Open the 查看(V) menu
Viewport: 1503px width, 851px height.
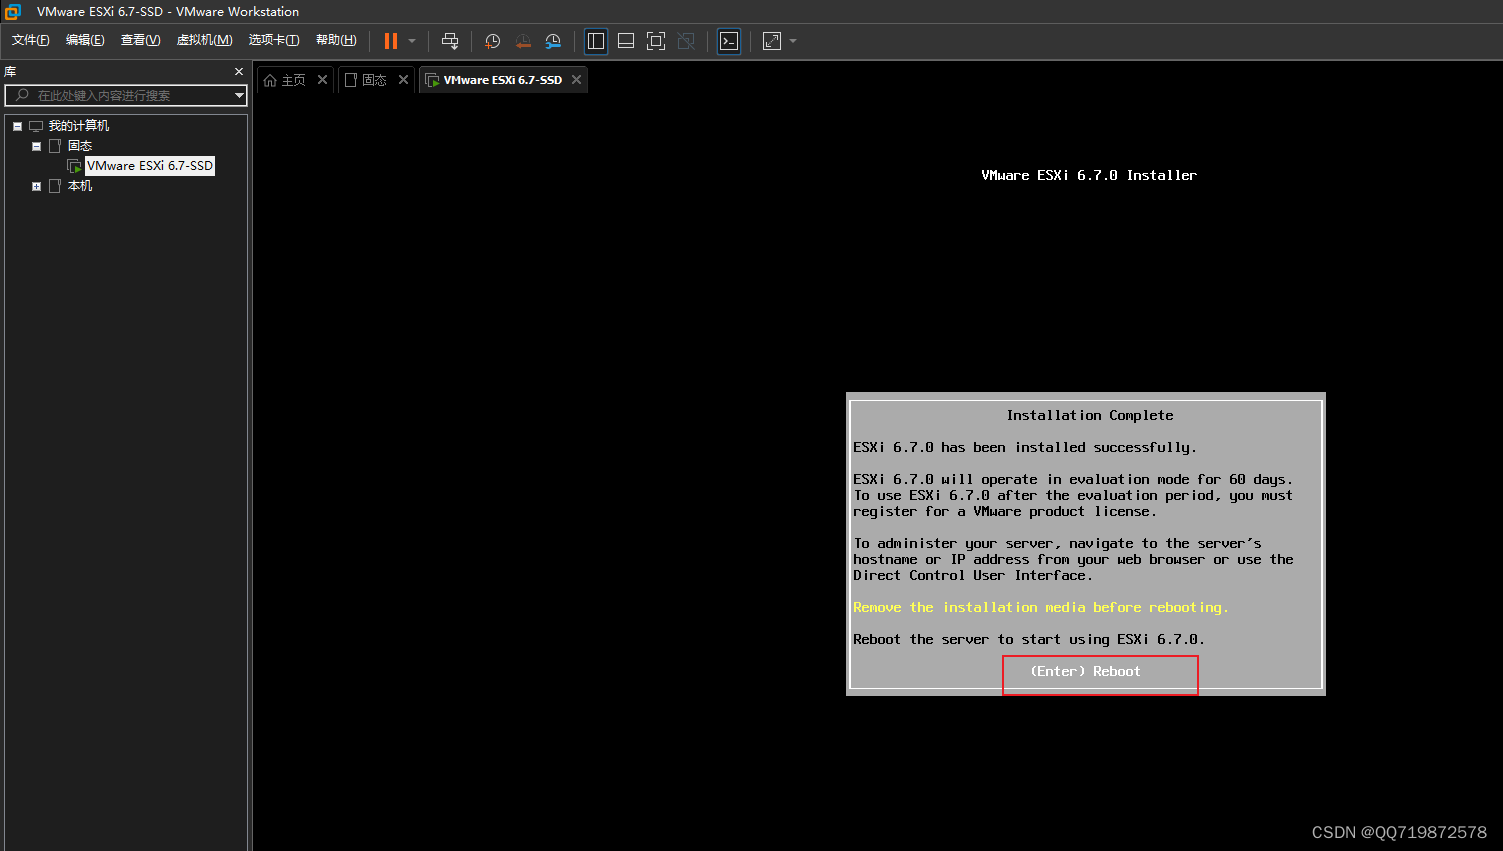pyautogui.click(x=140, y=40)
